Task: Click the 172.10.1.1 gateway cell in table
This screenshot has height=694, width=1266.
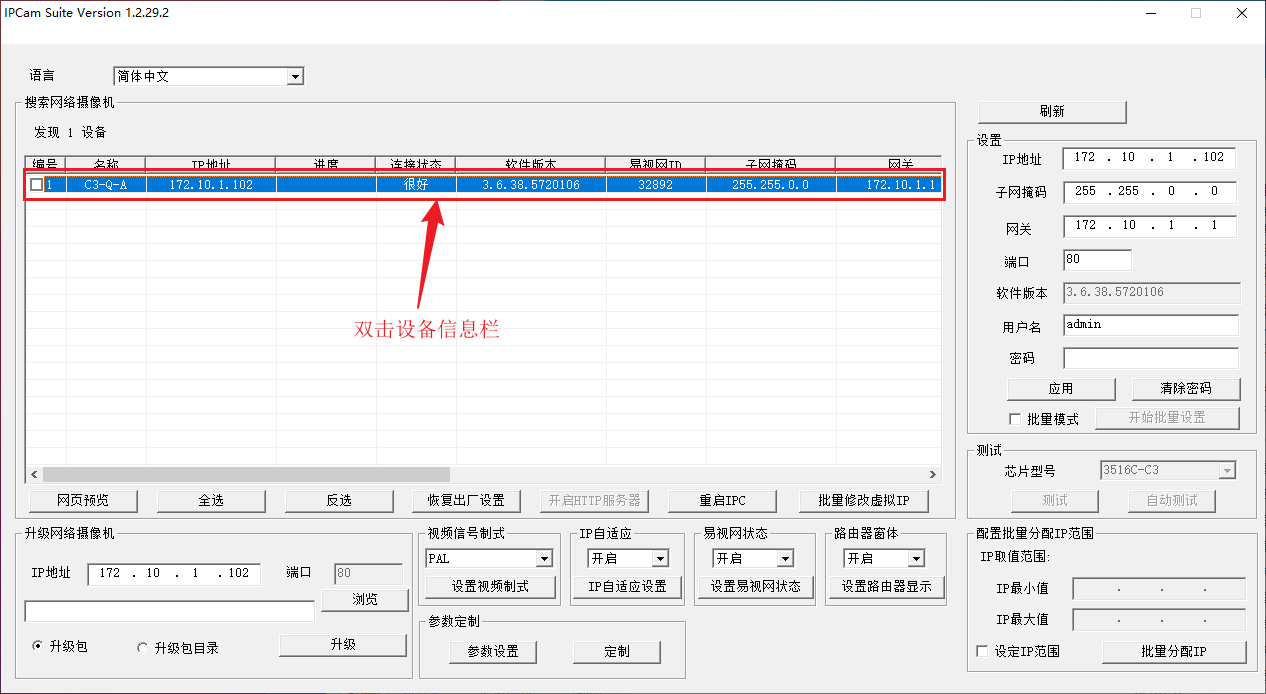Action: 888,185
